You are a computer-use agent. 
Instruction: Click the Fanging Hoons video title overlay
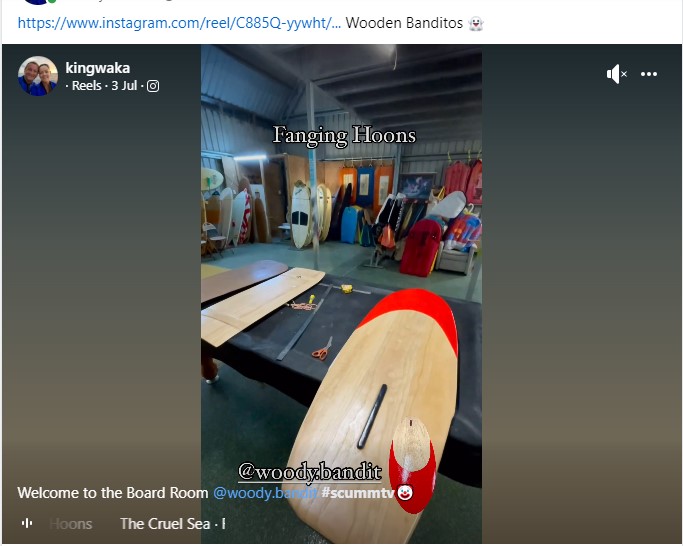pos(344,135)
